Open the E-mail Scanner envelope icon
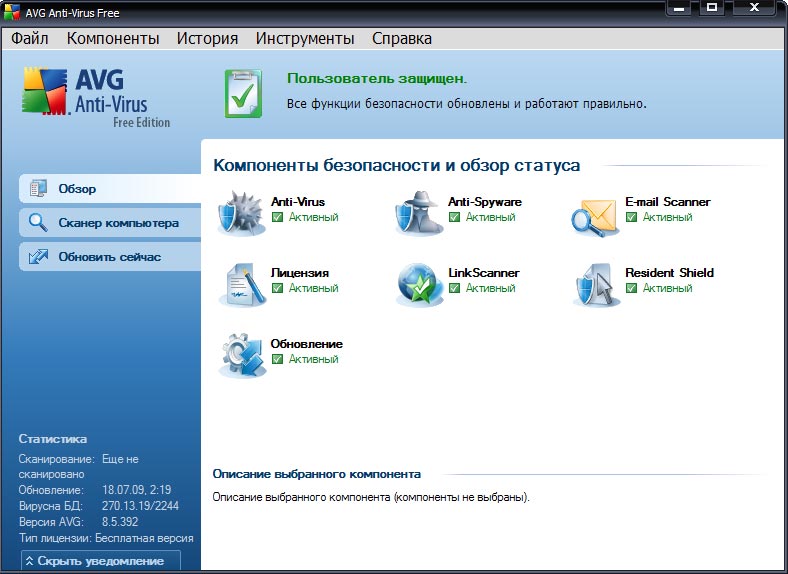 coord(596,213)
